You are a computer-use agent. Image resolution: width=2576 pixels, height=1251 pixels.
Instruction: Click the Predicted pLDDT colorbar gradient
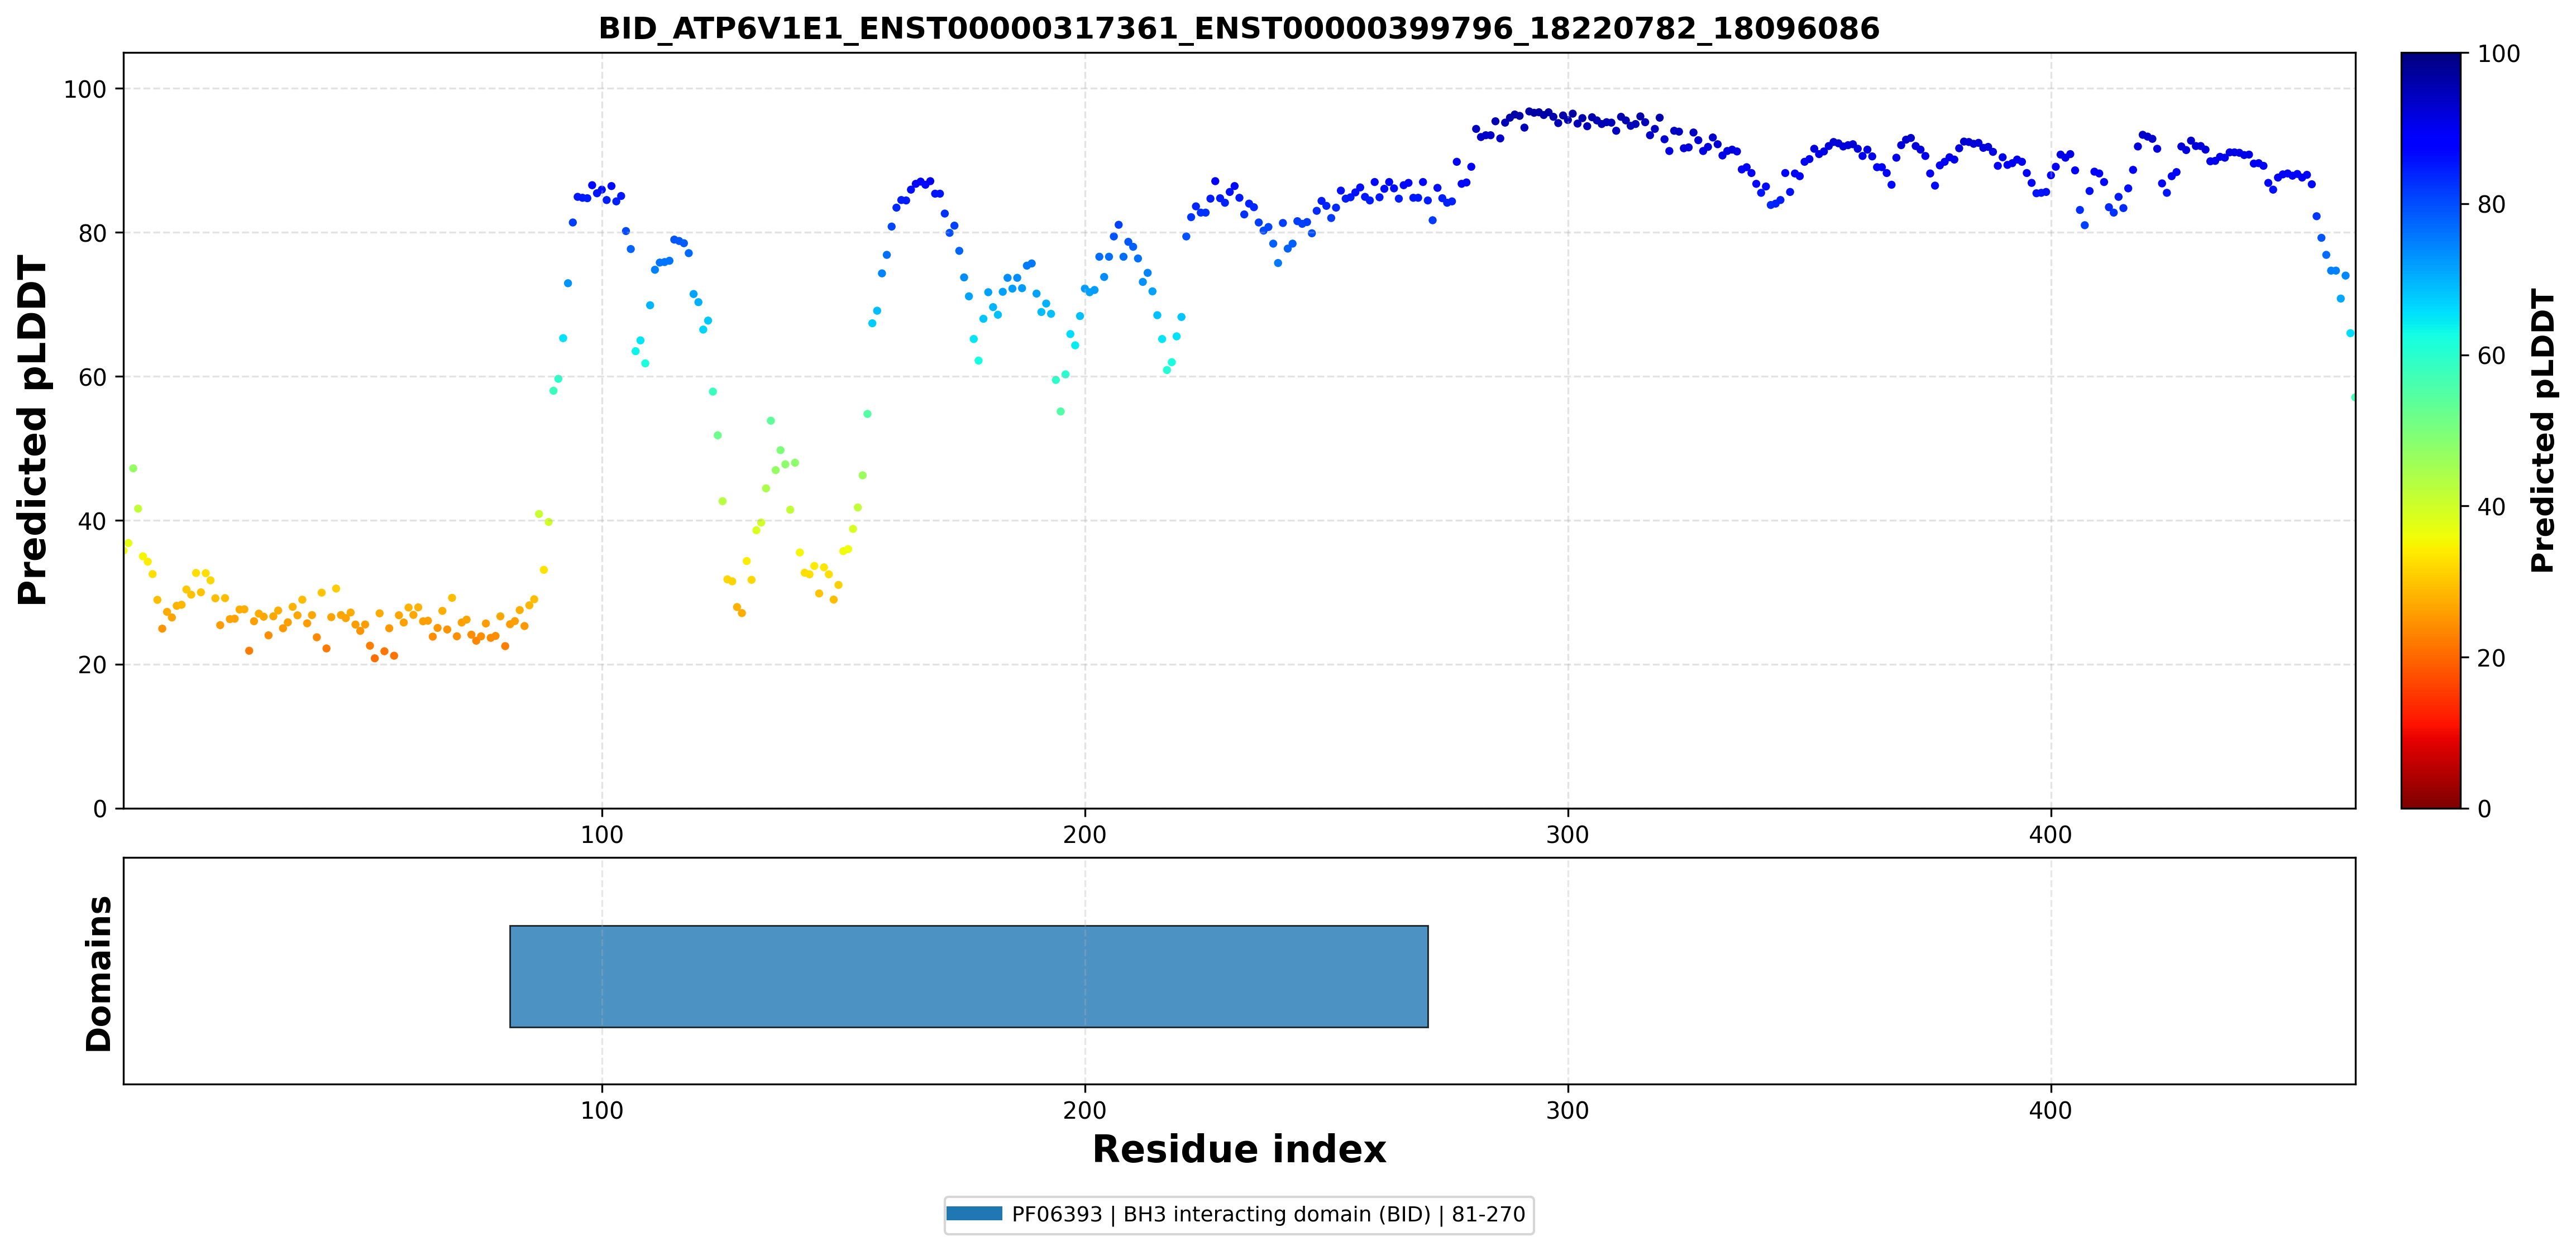(2431, 430)
